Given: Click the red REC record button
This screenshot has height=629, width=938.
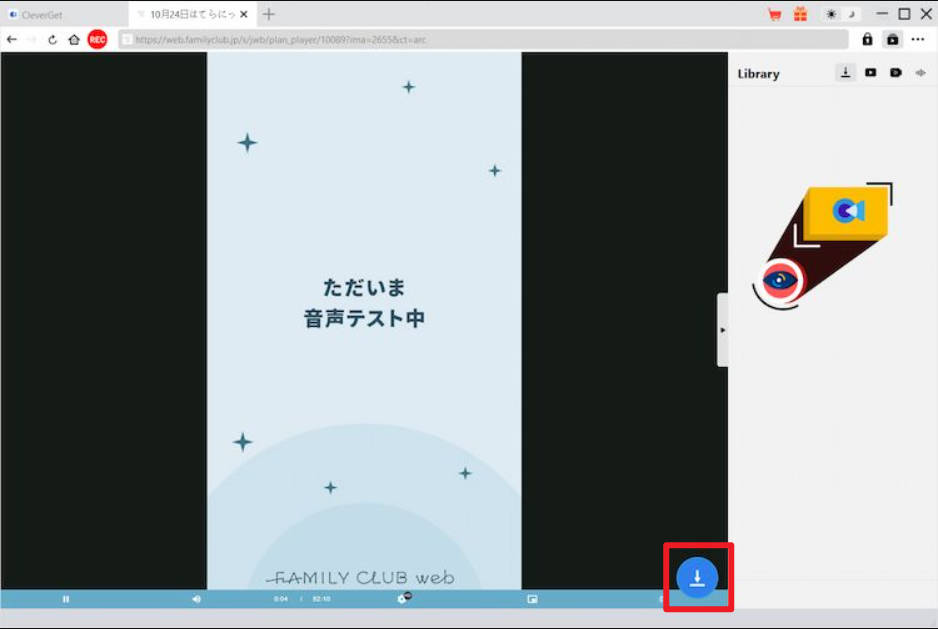Looking at the screenshot, I should tap(97, 39).
